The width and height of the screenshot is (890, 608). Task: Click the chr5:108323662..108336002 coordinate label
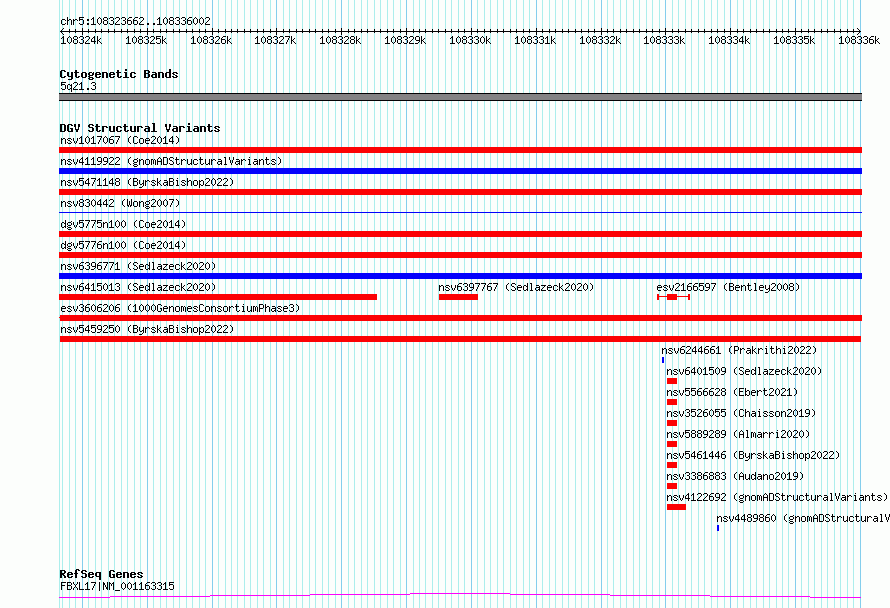tap(135, 22)
